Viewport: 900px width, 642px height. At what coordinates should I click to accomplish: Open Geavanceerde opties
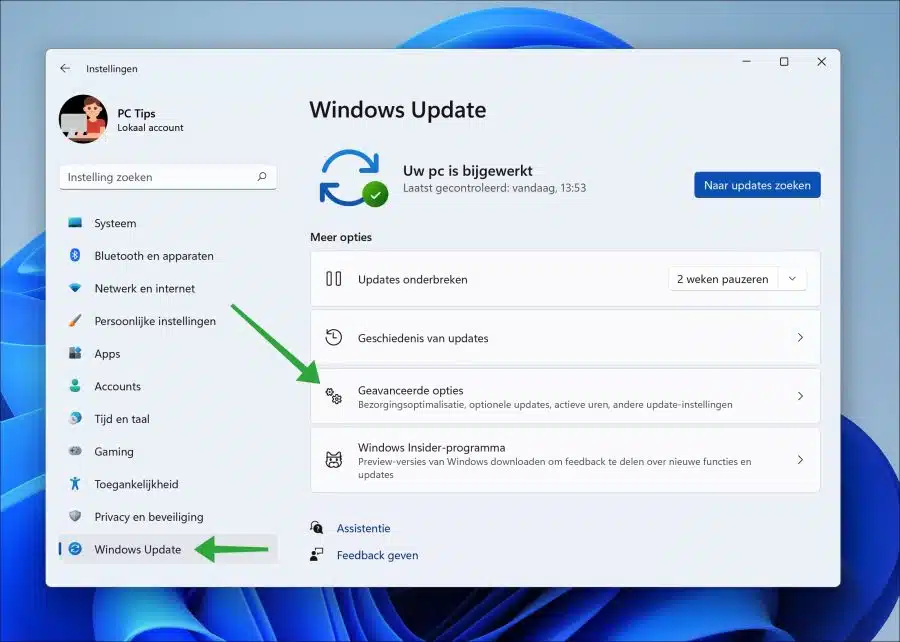pos(565,396)
